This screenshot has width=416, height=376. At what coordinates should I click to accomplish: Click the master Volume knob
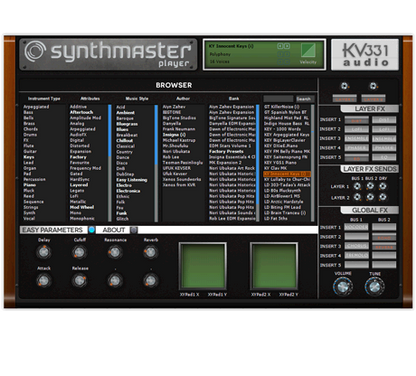[343, 286]
